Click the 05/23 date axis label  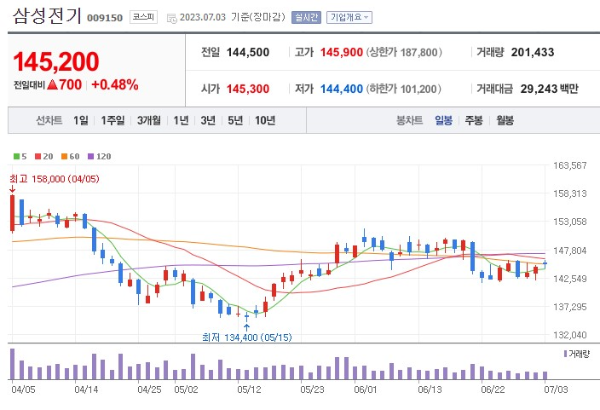point(312,390)
